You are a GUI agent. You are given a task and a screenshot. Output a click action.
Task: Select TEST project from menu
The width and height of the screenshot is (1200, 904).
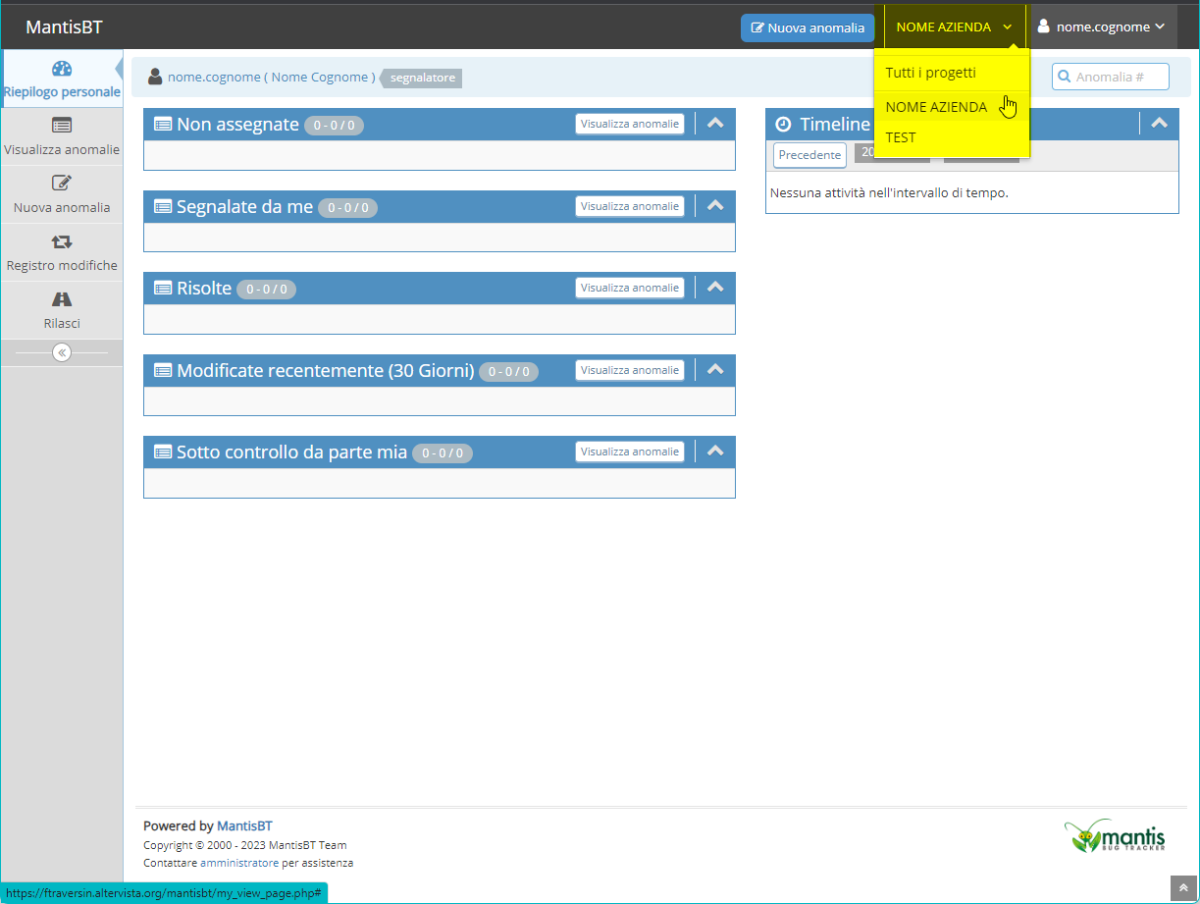tap(900, 137)
